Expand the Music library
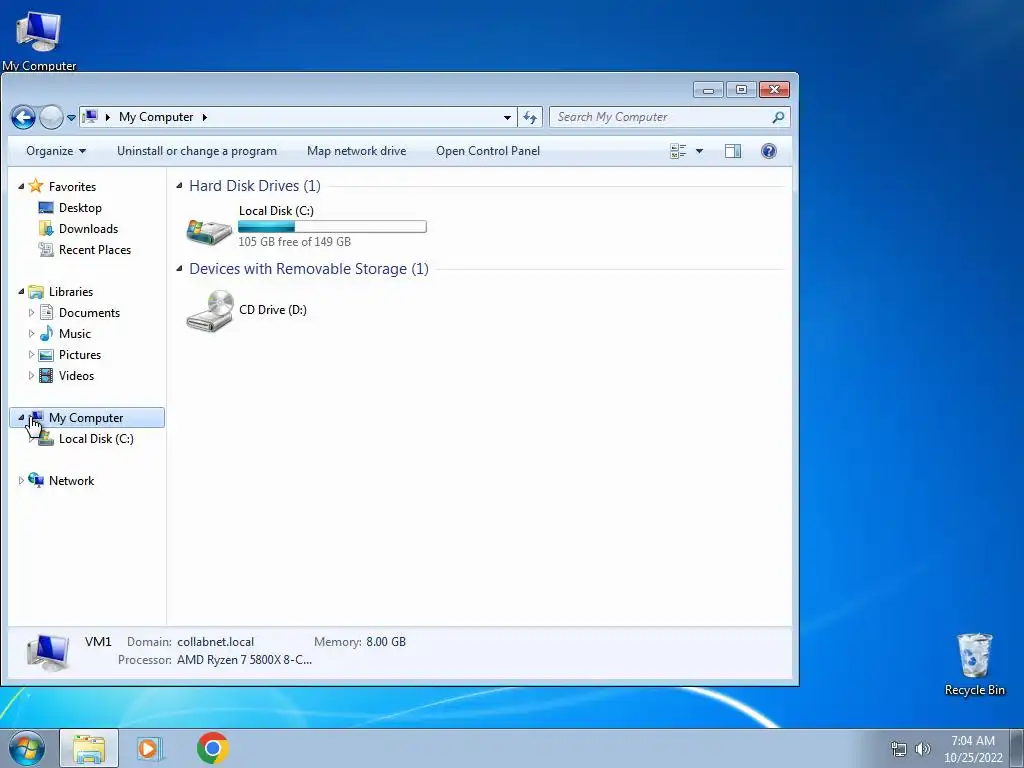The width and height of the screenshot is (1024, 768). click(31, 334)
